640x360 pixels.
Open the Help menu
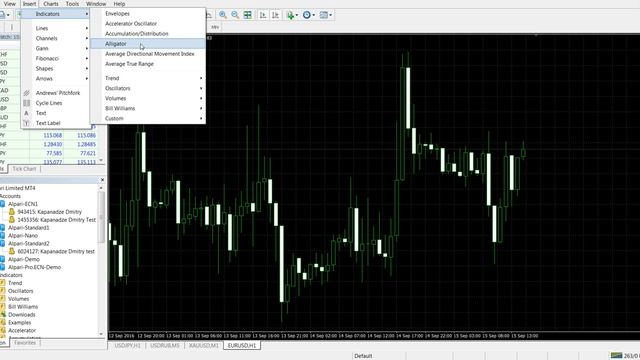(x=119, y=4)
